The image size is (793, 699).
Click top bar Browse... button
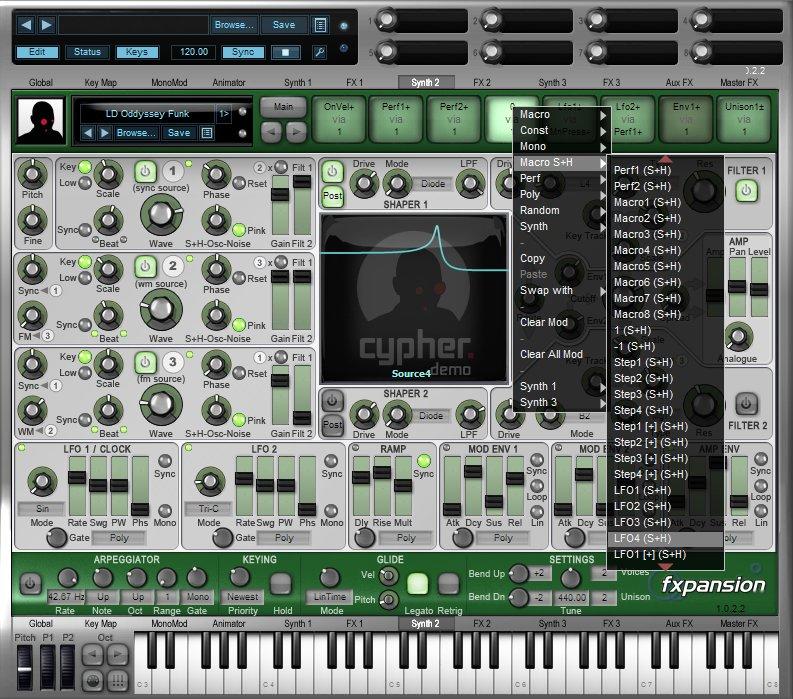tap(234, 25)
